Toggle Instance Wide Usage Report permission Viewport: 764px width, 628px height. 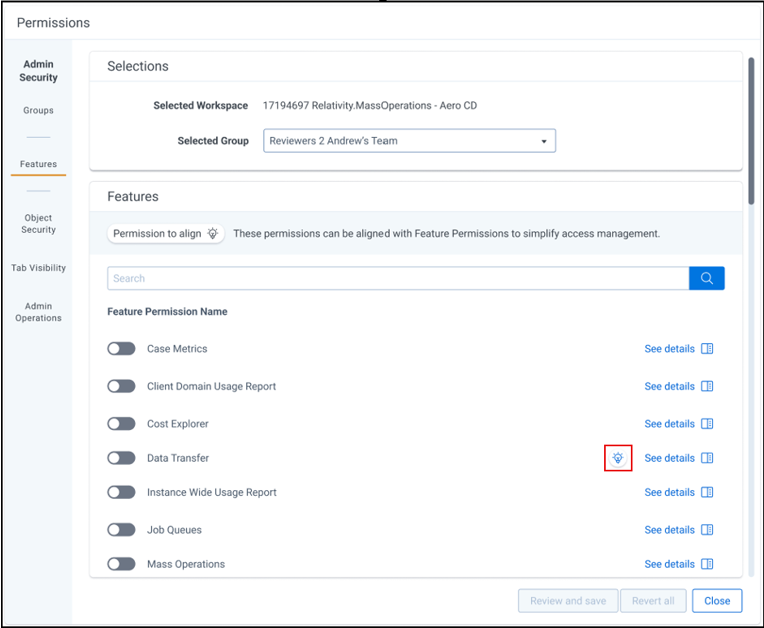coord(121,492)
